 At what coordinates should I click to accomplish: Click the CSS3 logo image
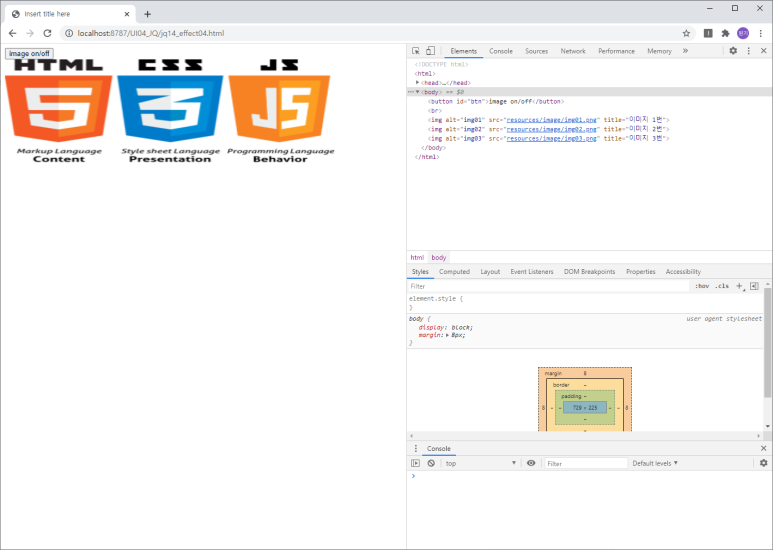(x=170, y=111)
